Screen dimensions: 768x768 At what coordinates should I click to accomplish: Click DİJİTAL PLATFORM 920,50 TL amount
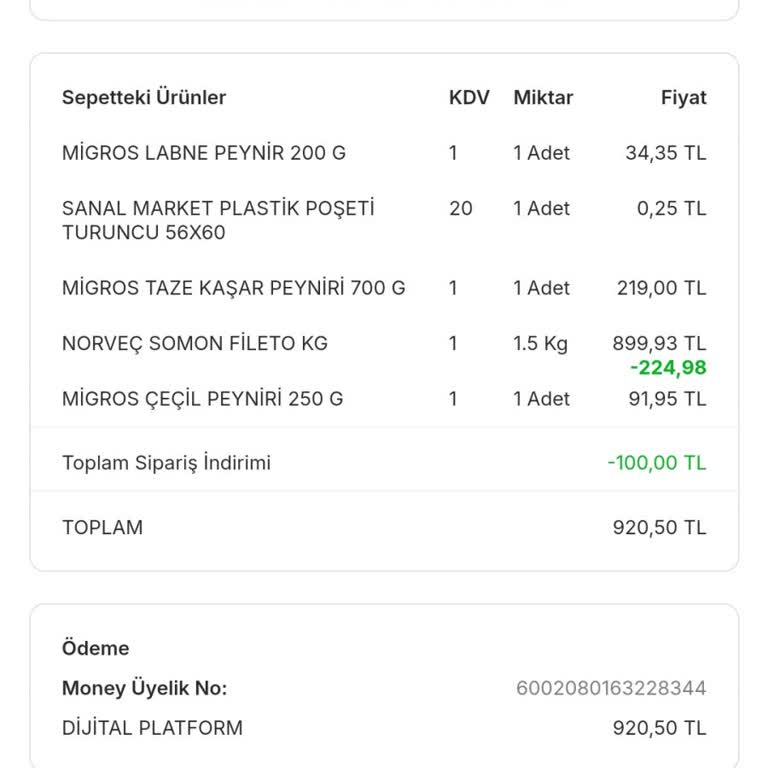[659, 728]
